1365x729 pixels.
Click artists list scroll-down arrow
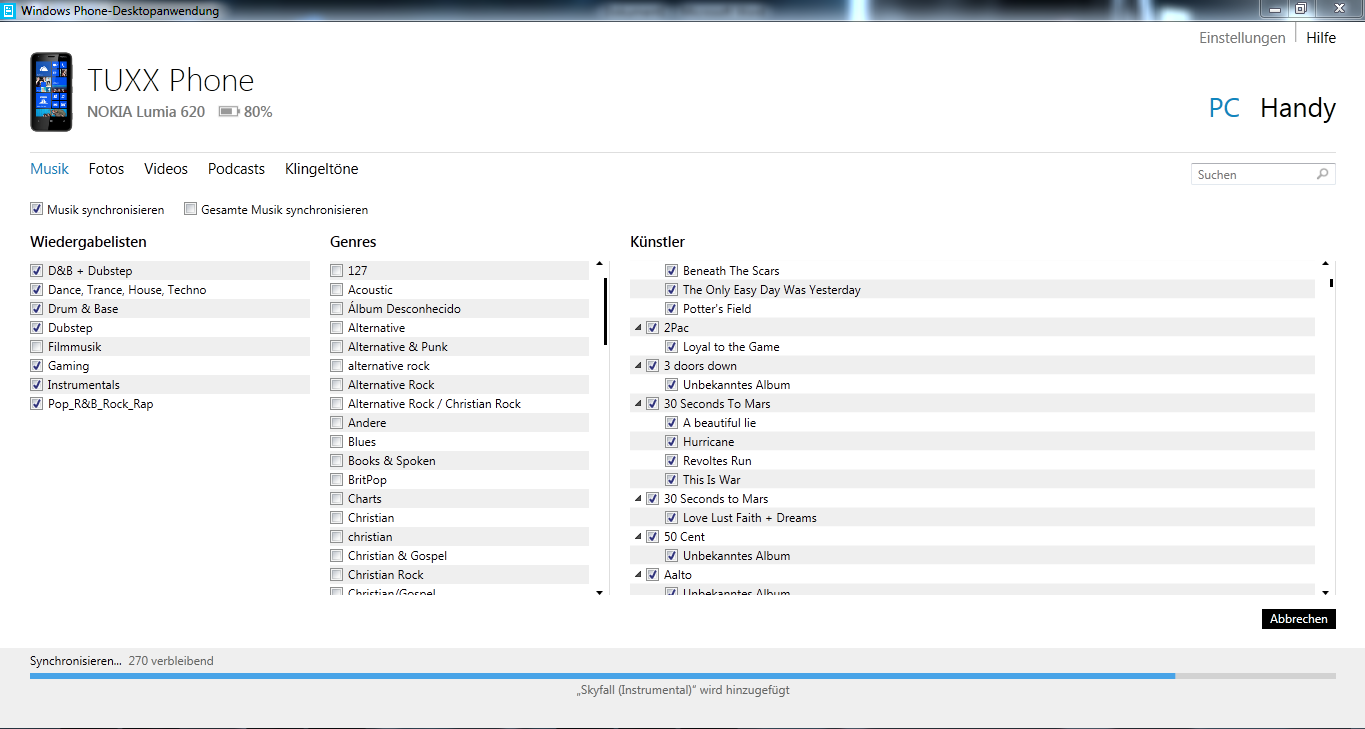pos(1325,592)
